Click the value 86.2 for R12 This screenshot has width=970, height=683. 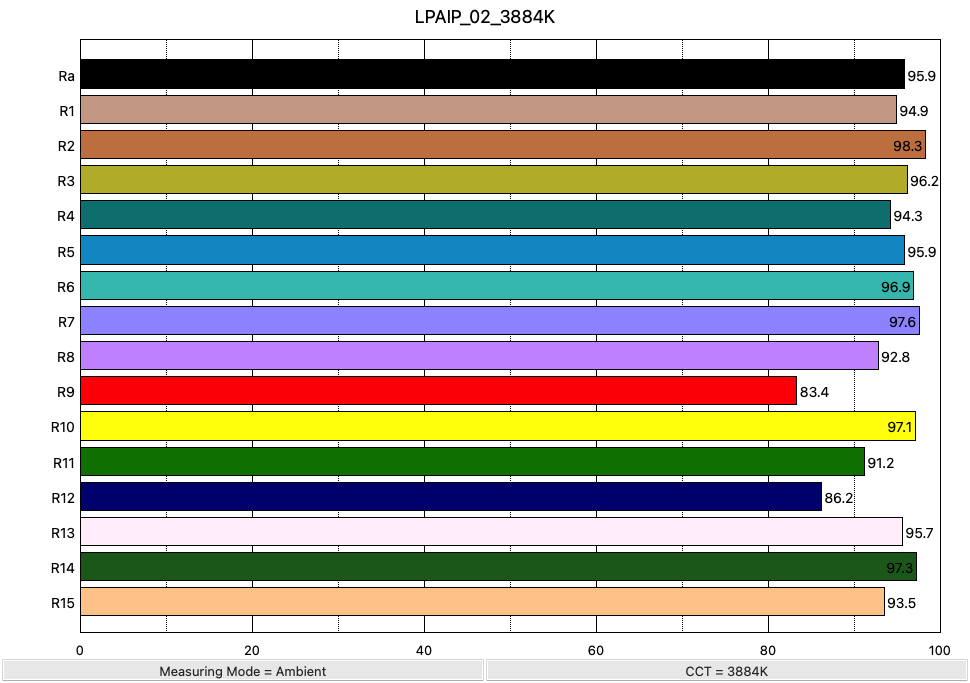click(839, 498)
